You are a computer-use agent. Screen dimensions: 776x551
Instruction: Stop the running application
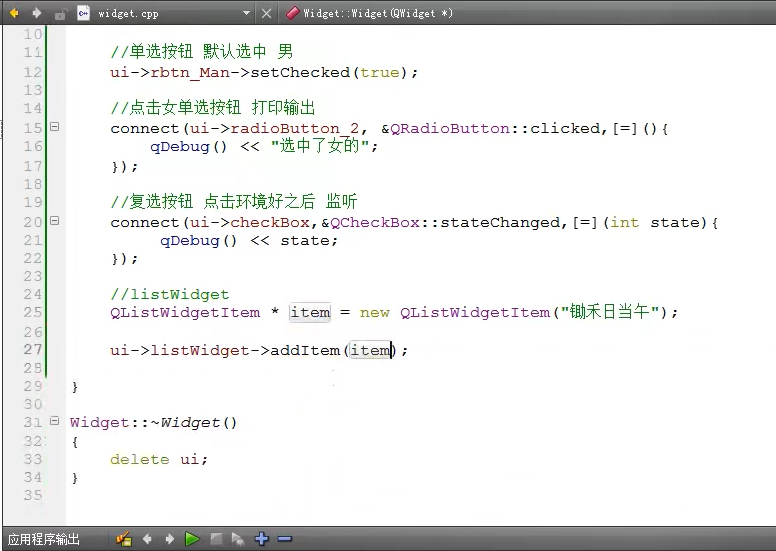[x=216, y=539]
